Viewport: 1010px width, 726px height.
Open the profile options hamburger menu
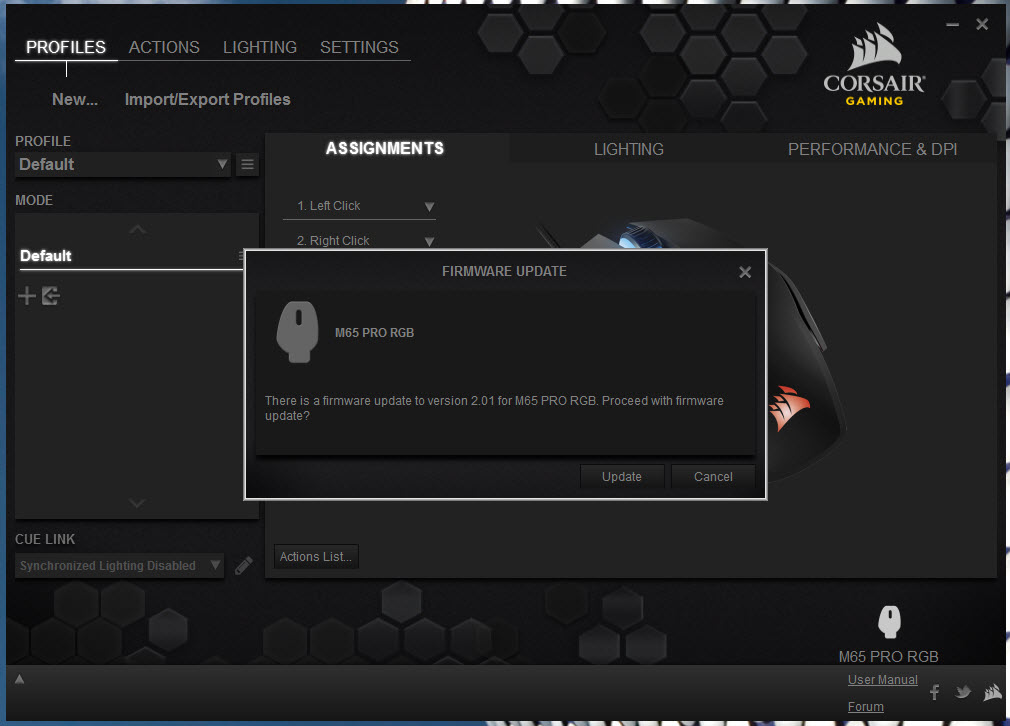247,165
